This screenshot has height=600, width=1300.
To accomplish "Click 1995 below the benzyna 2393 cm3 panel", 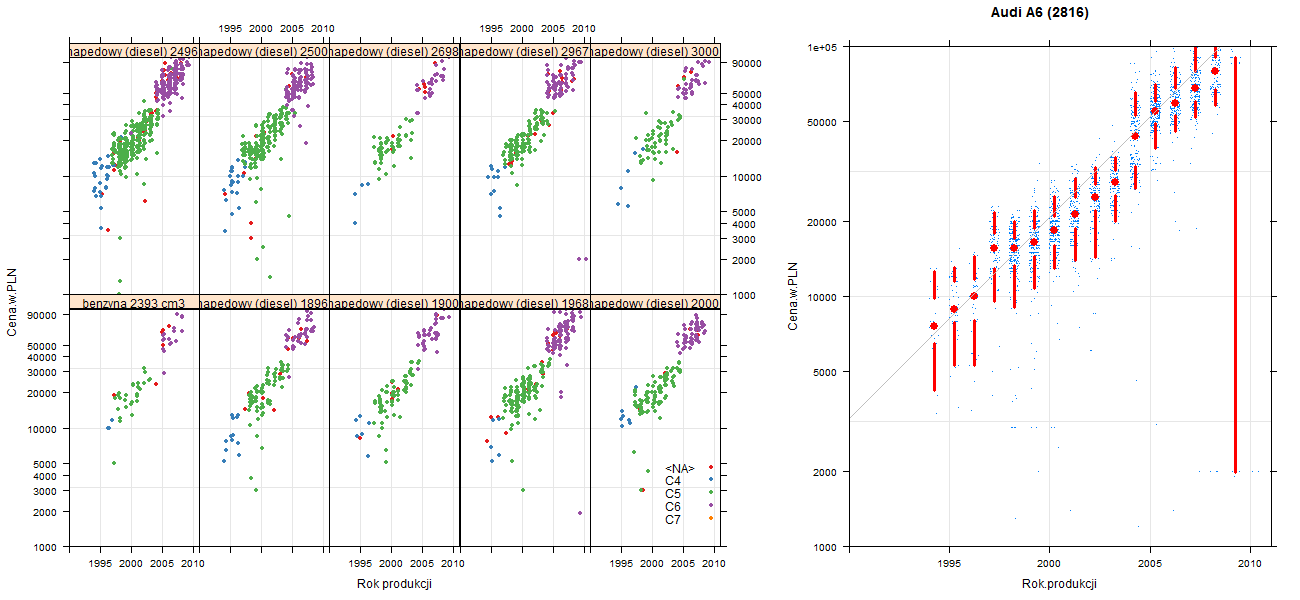I will point(101,564).
